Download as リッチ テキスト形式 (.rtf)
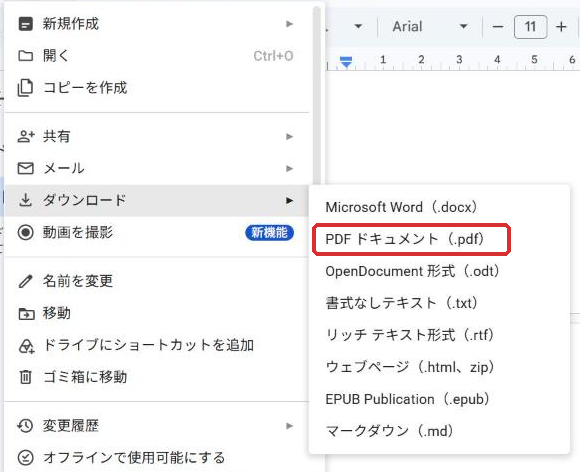 439,336
